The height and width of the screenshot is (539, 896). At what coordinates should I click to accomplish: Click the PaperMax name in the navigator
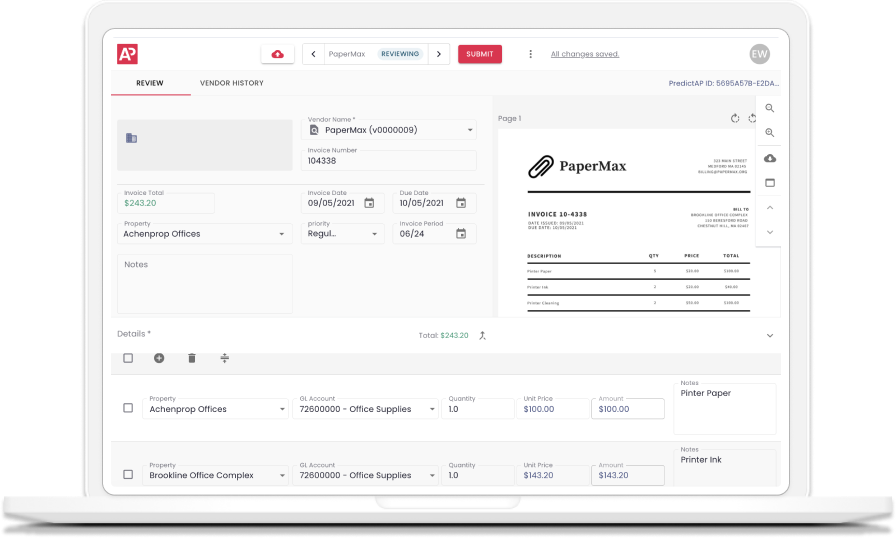point(347,54)
